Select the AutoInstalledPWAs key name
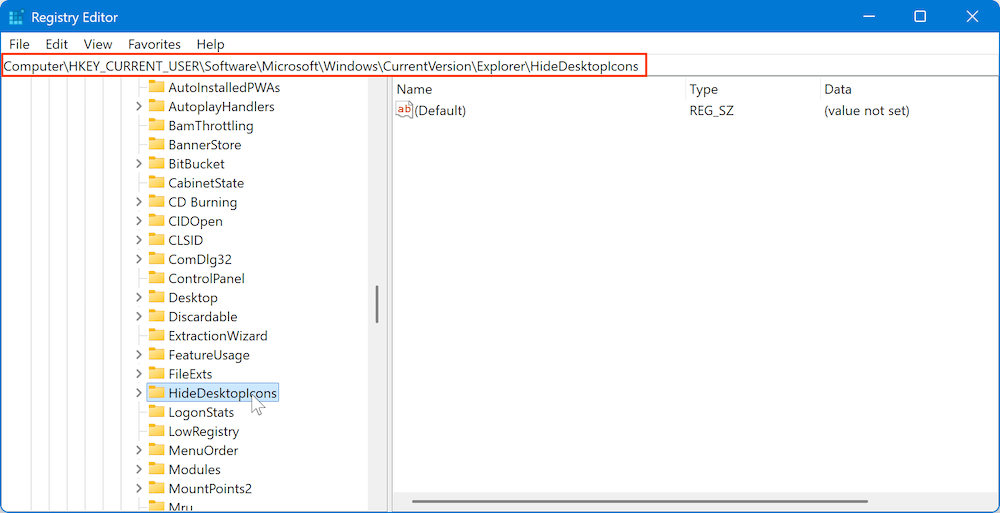 click(x=224, y=87)
